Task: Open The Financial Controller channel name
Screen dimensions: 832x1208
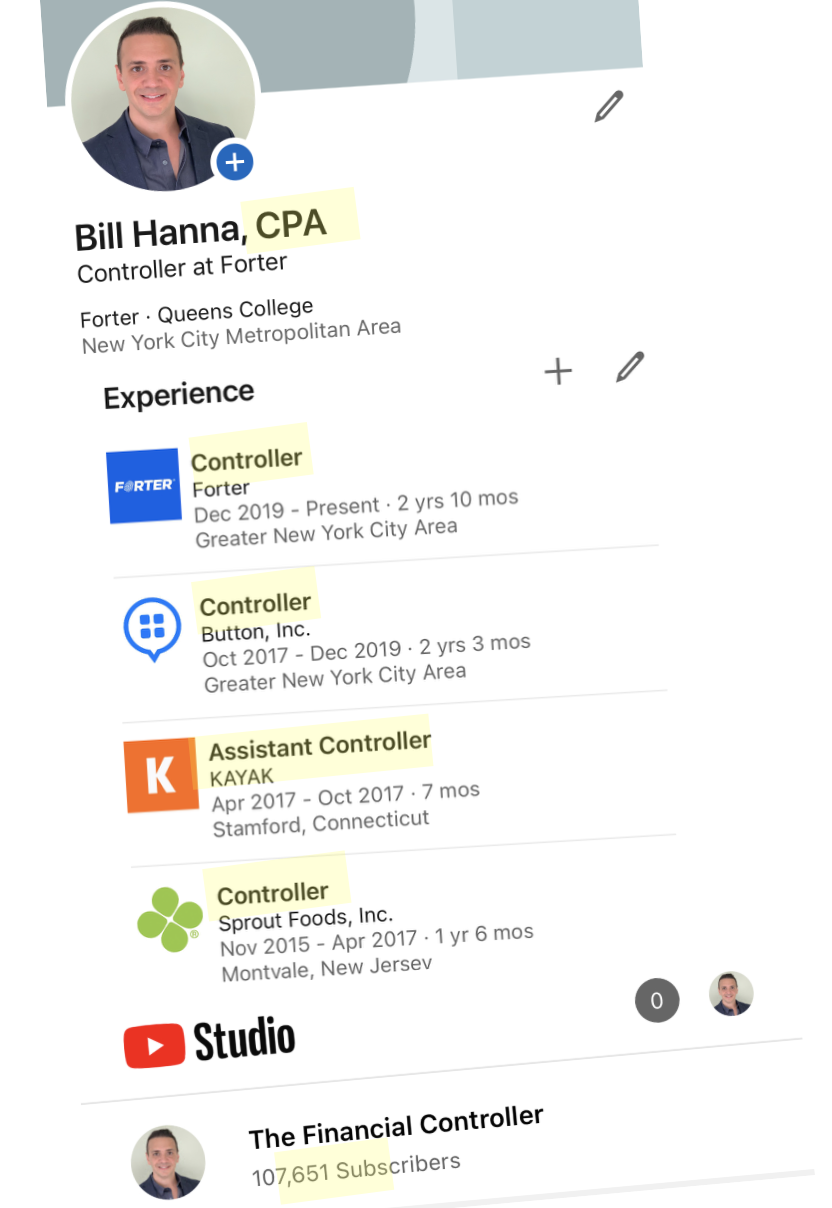Action: (x=396, y=1127)
